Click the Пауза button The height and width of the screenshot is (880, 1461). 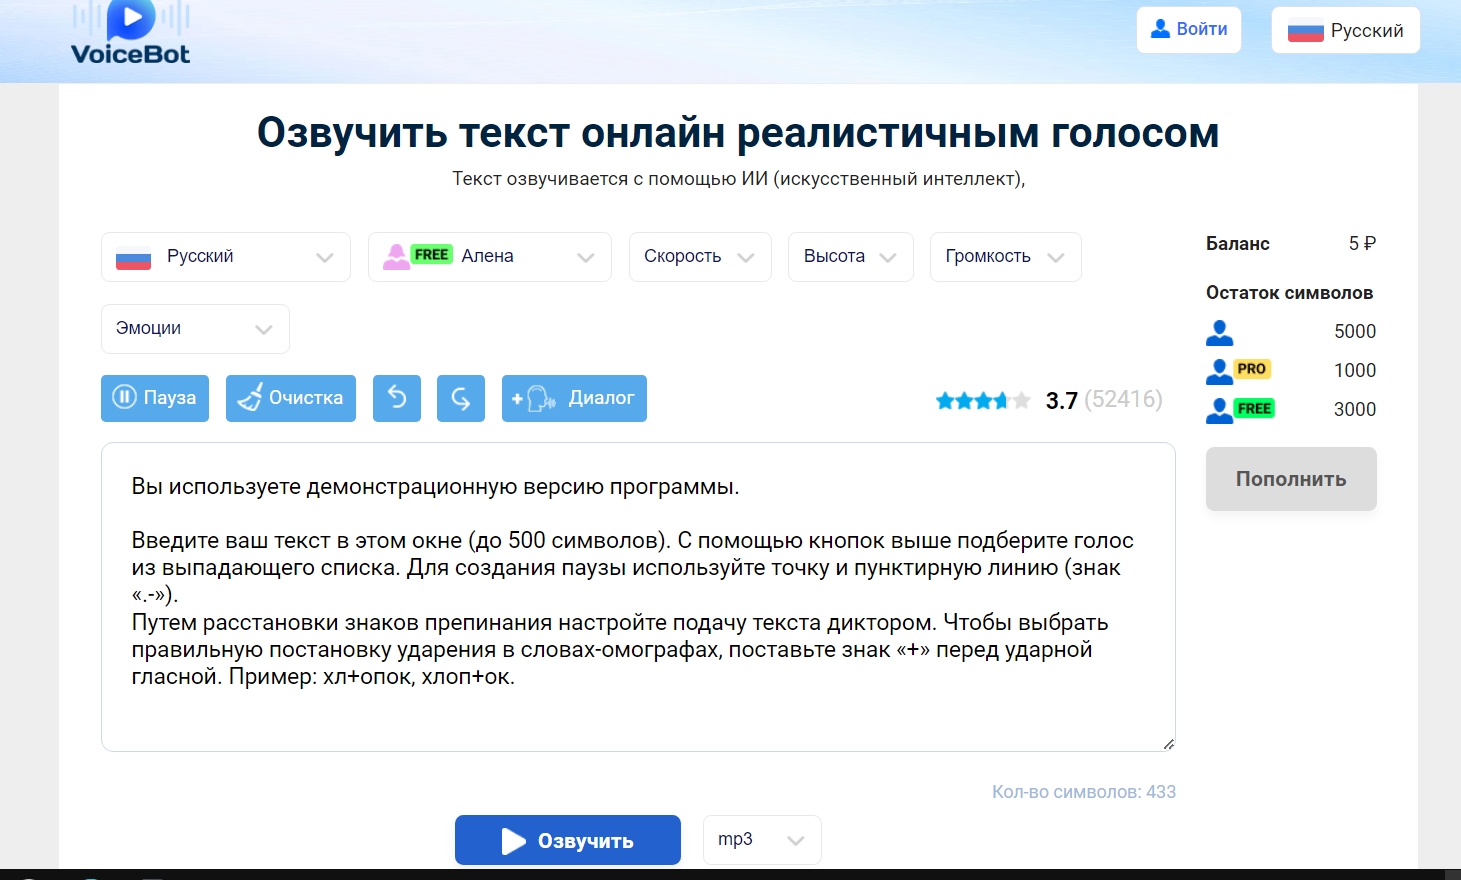pos(155,398)
